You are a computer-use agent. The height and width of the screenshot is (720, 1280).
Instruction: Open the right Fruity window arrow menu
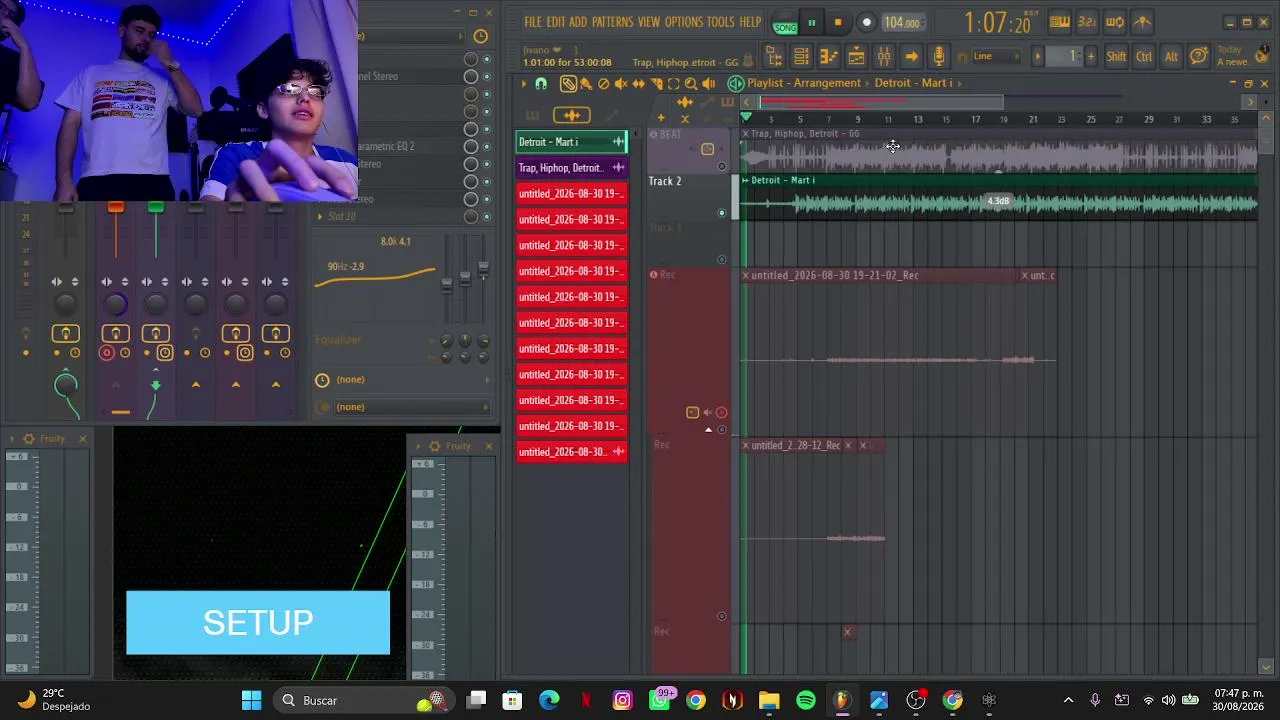(416, 446)
